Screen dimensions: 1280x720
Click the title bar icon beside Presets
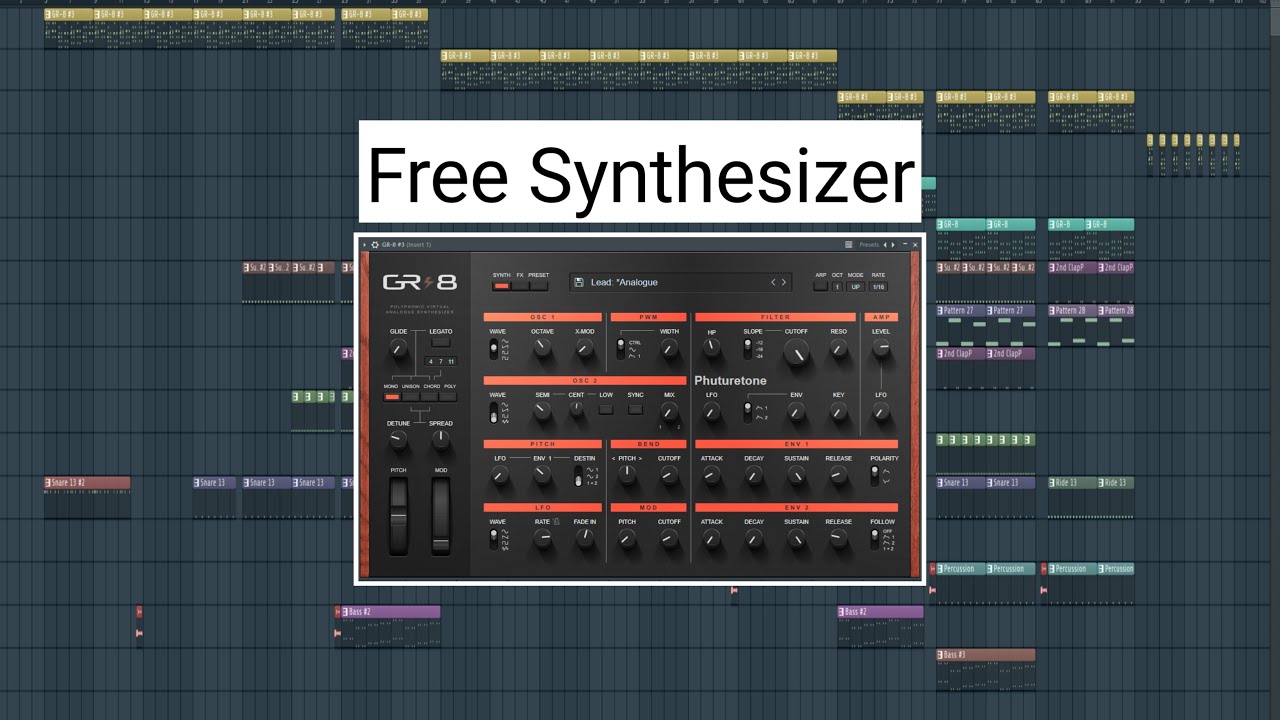pyautogui.click(x=849, y=244)
